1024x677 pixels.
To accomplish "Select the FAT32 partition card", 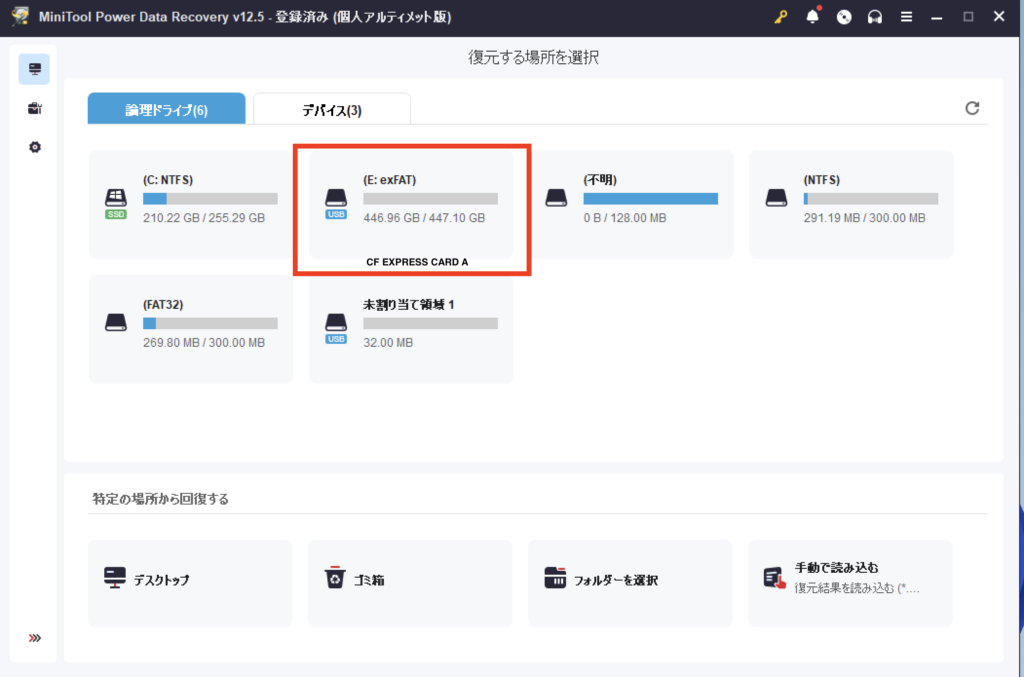I will 191,329.
